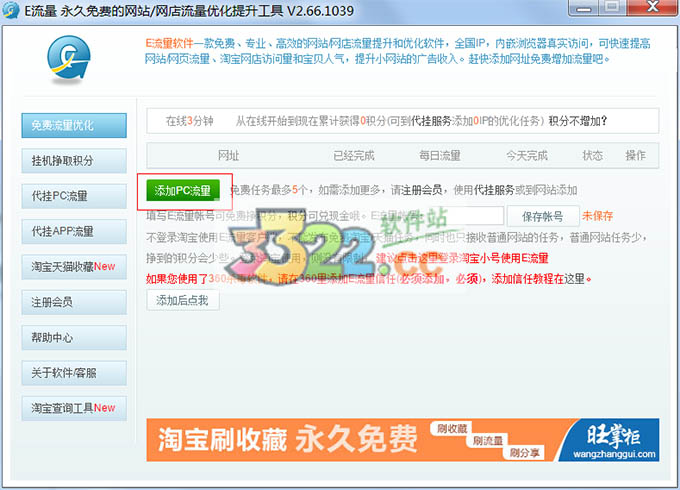
Task: Click the 操作 column header
Action: [636, 155]
